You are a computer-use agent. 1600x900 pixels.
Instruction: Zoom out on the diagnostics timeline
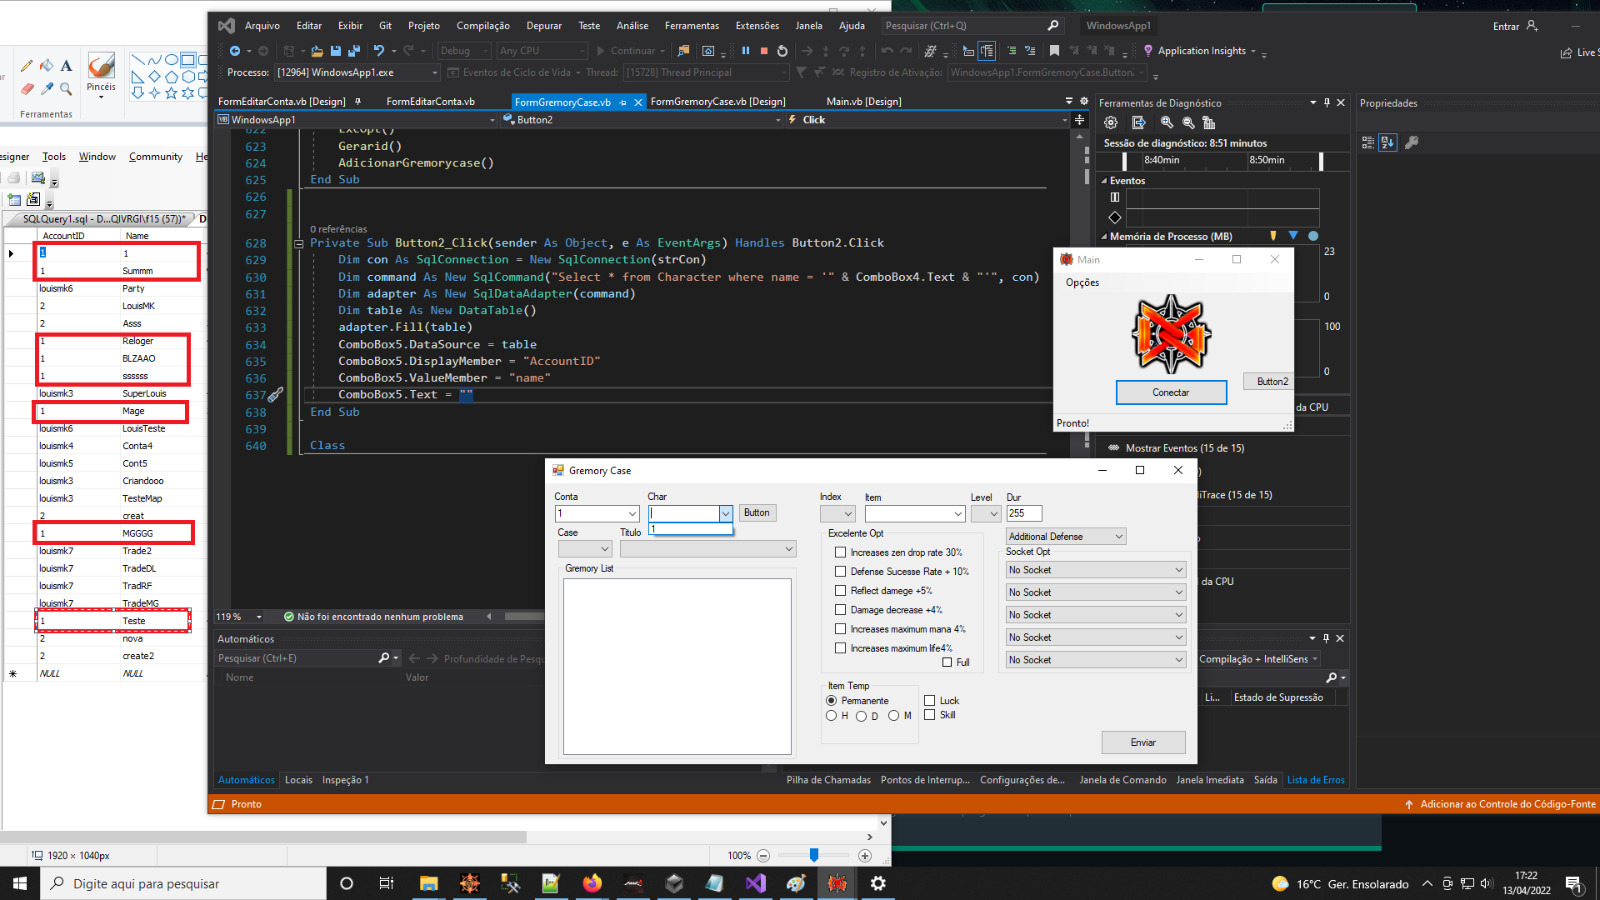click(x=1188, y=122)
